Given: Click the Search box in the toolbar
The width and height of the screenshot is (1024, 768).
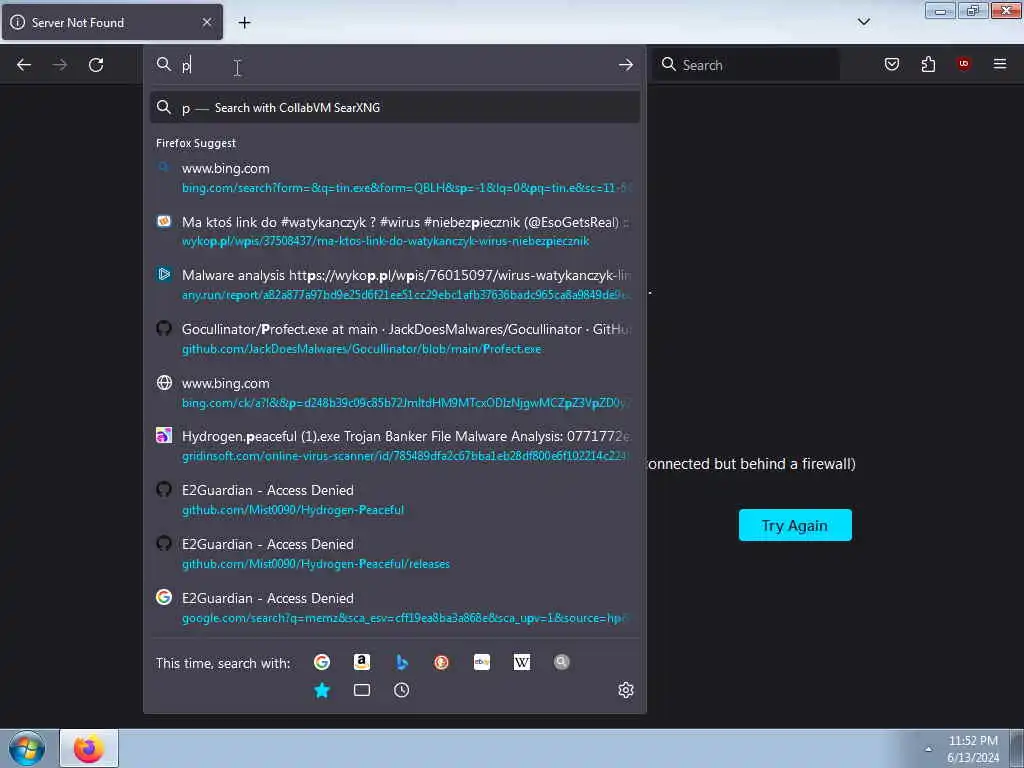Looking at the screenshot, I should pyautogui.click(x=746, y=65).
